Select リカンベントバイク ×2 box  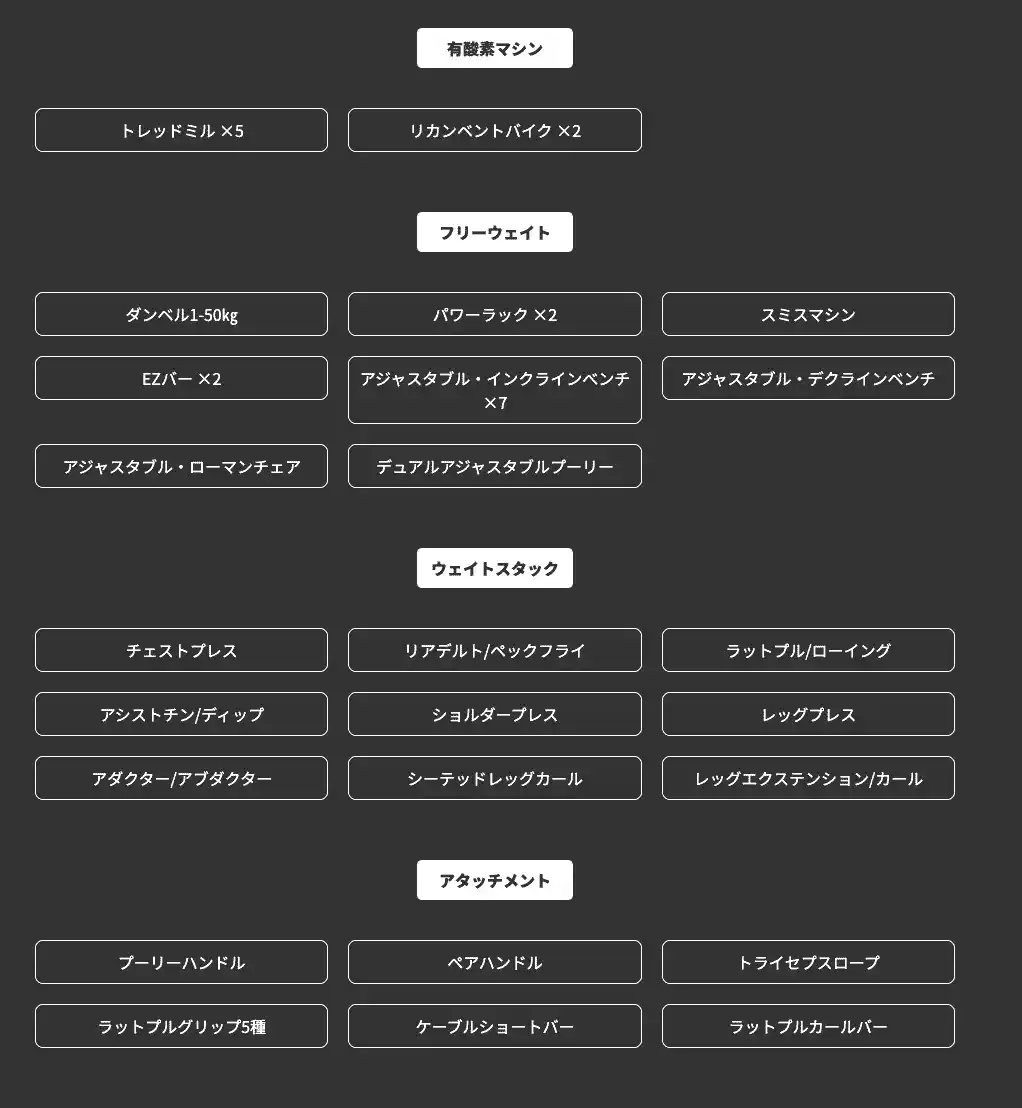click(494, 130)
